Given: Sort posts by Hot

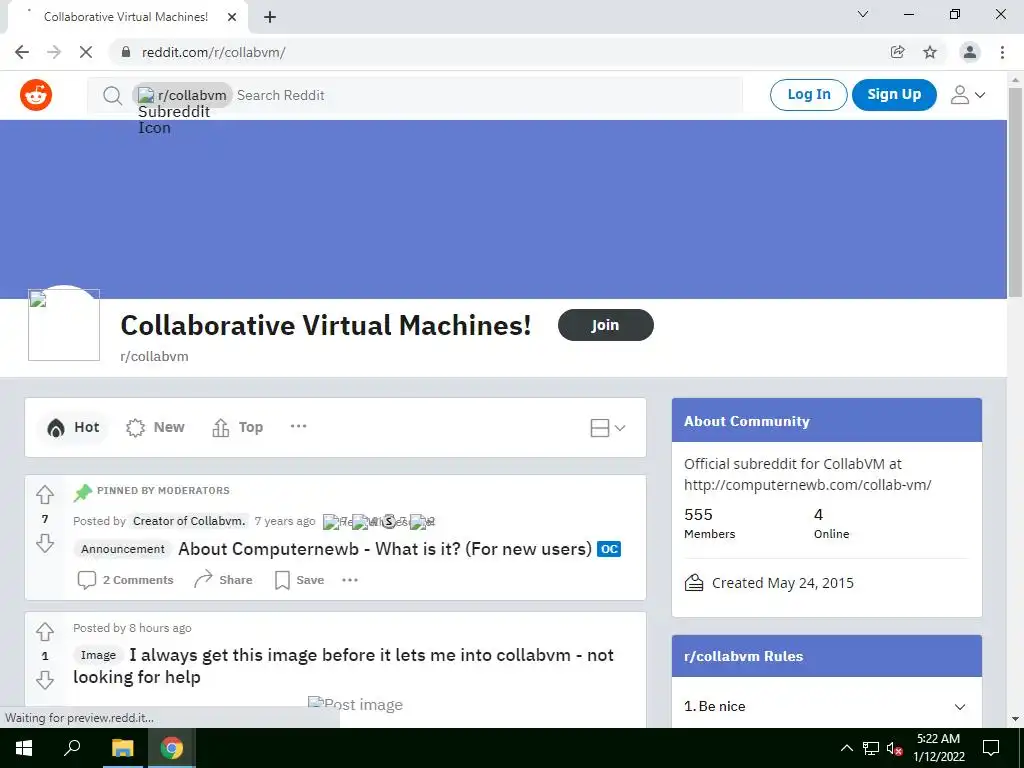Looking at the screenshot, I should (x=73, y=427).
